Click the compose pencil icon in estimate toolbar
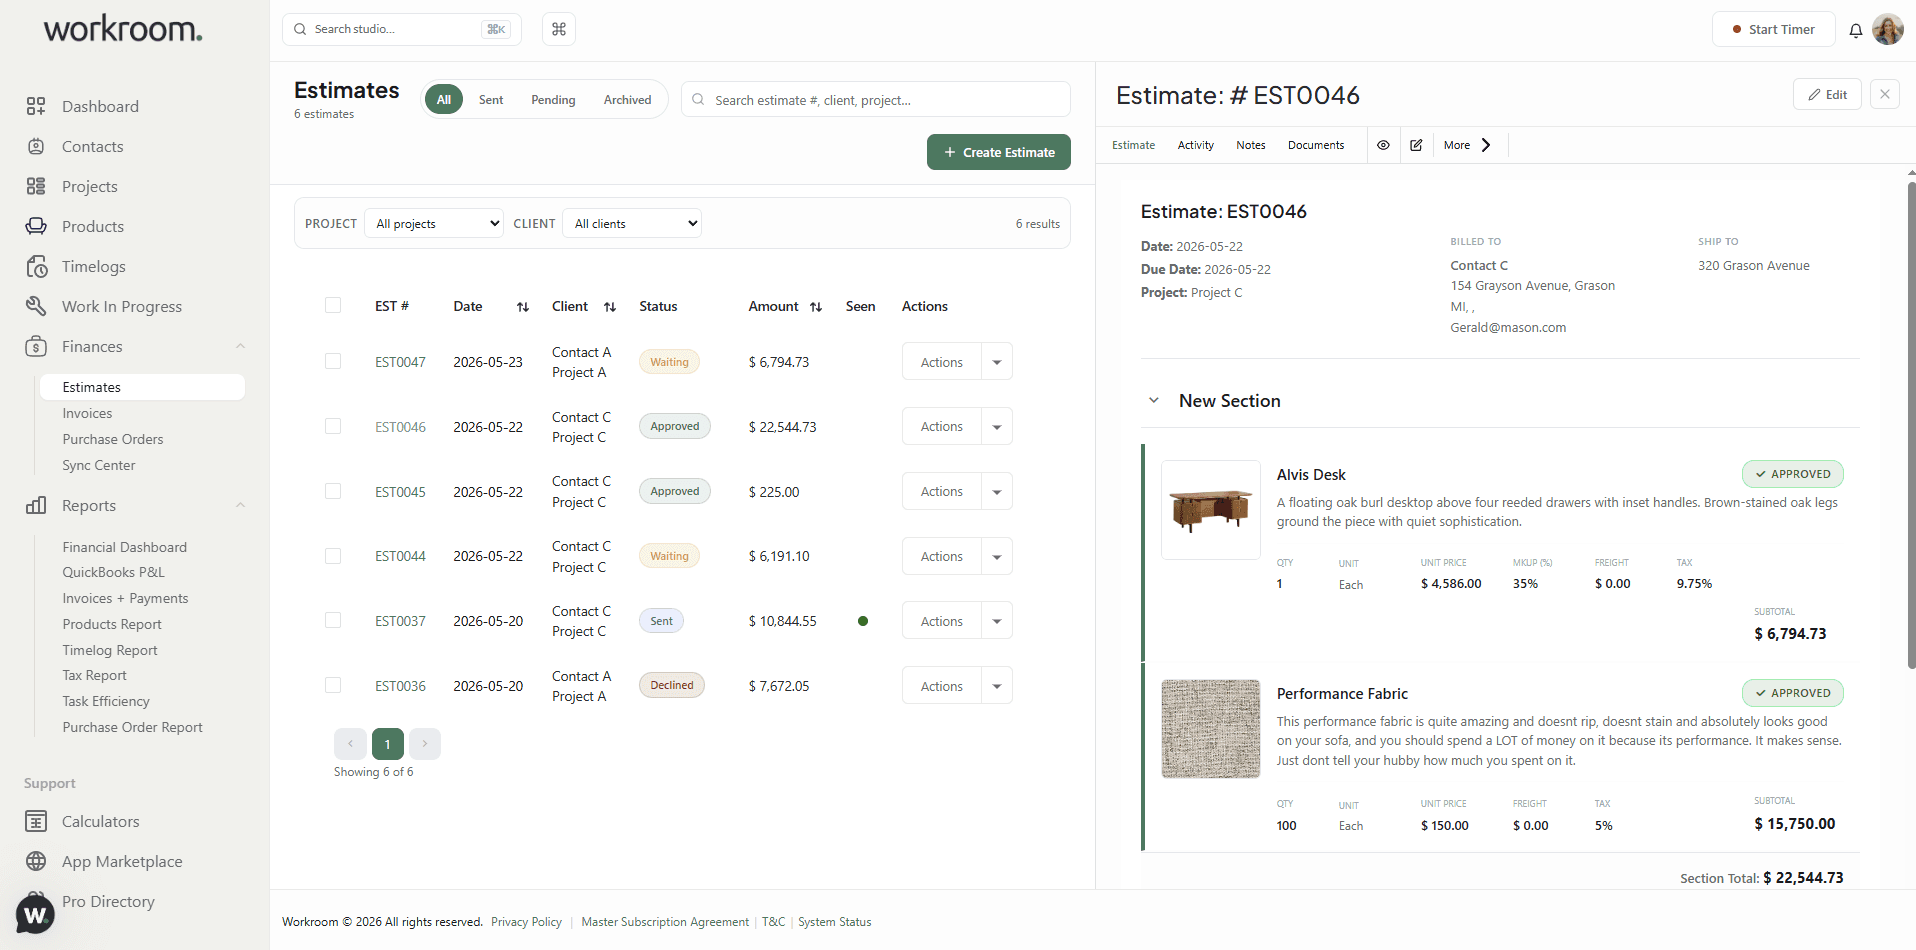 pyautogui.click(x=1416, y=145)
